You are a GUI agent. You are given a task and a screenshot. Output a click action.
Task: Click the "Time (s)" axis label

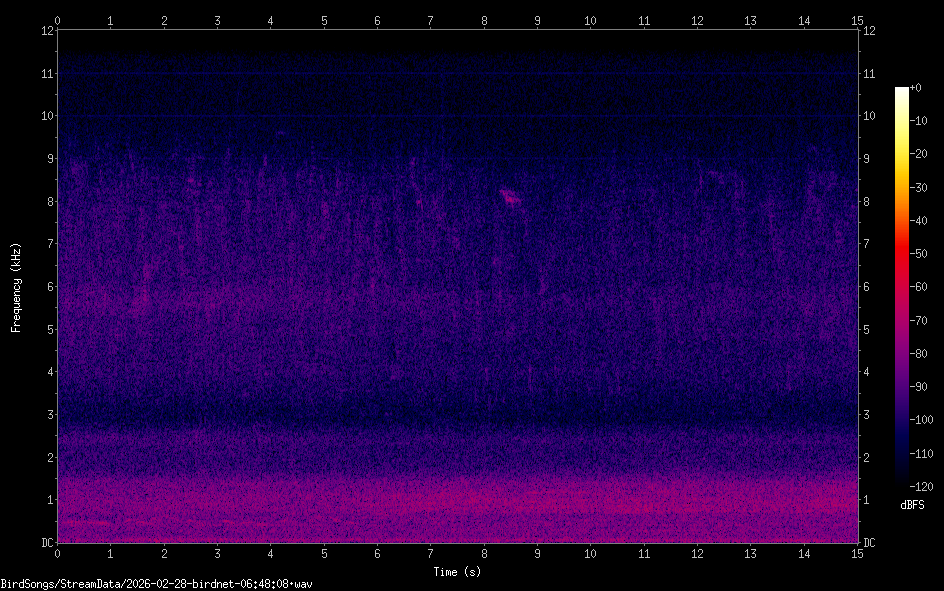pyautogui.click(x=456, y=572)
